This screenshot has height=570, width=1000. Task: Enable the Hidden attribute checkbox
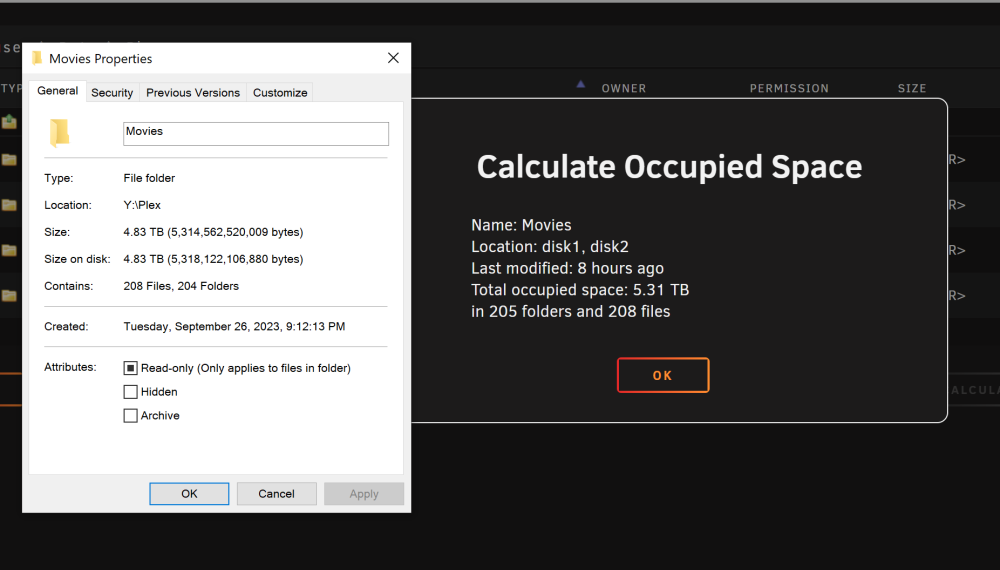click(x=130, y=391)
